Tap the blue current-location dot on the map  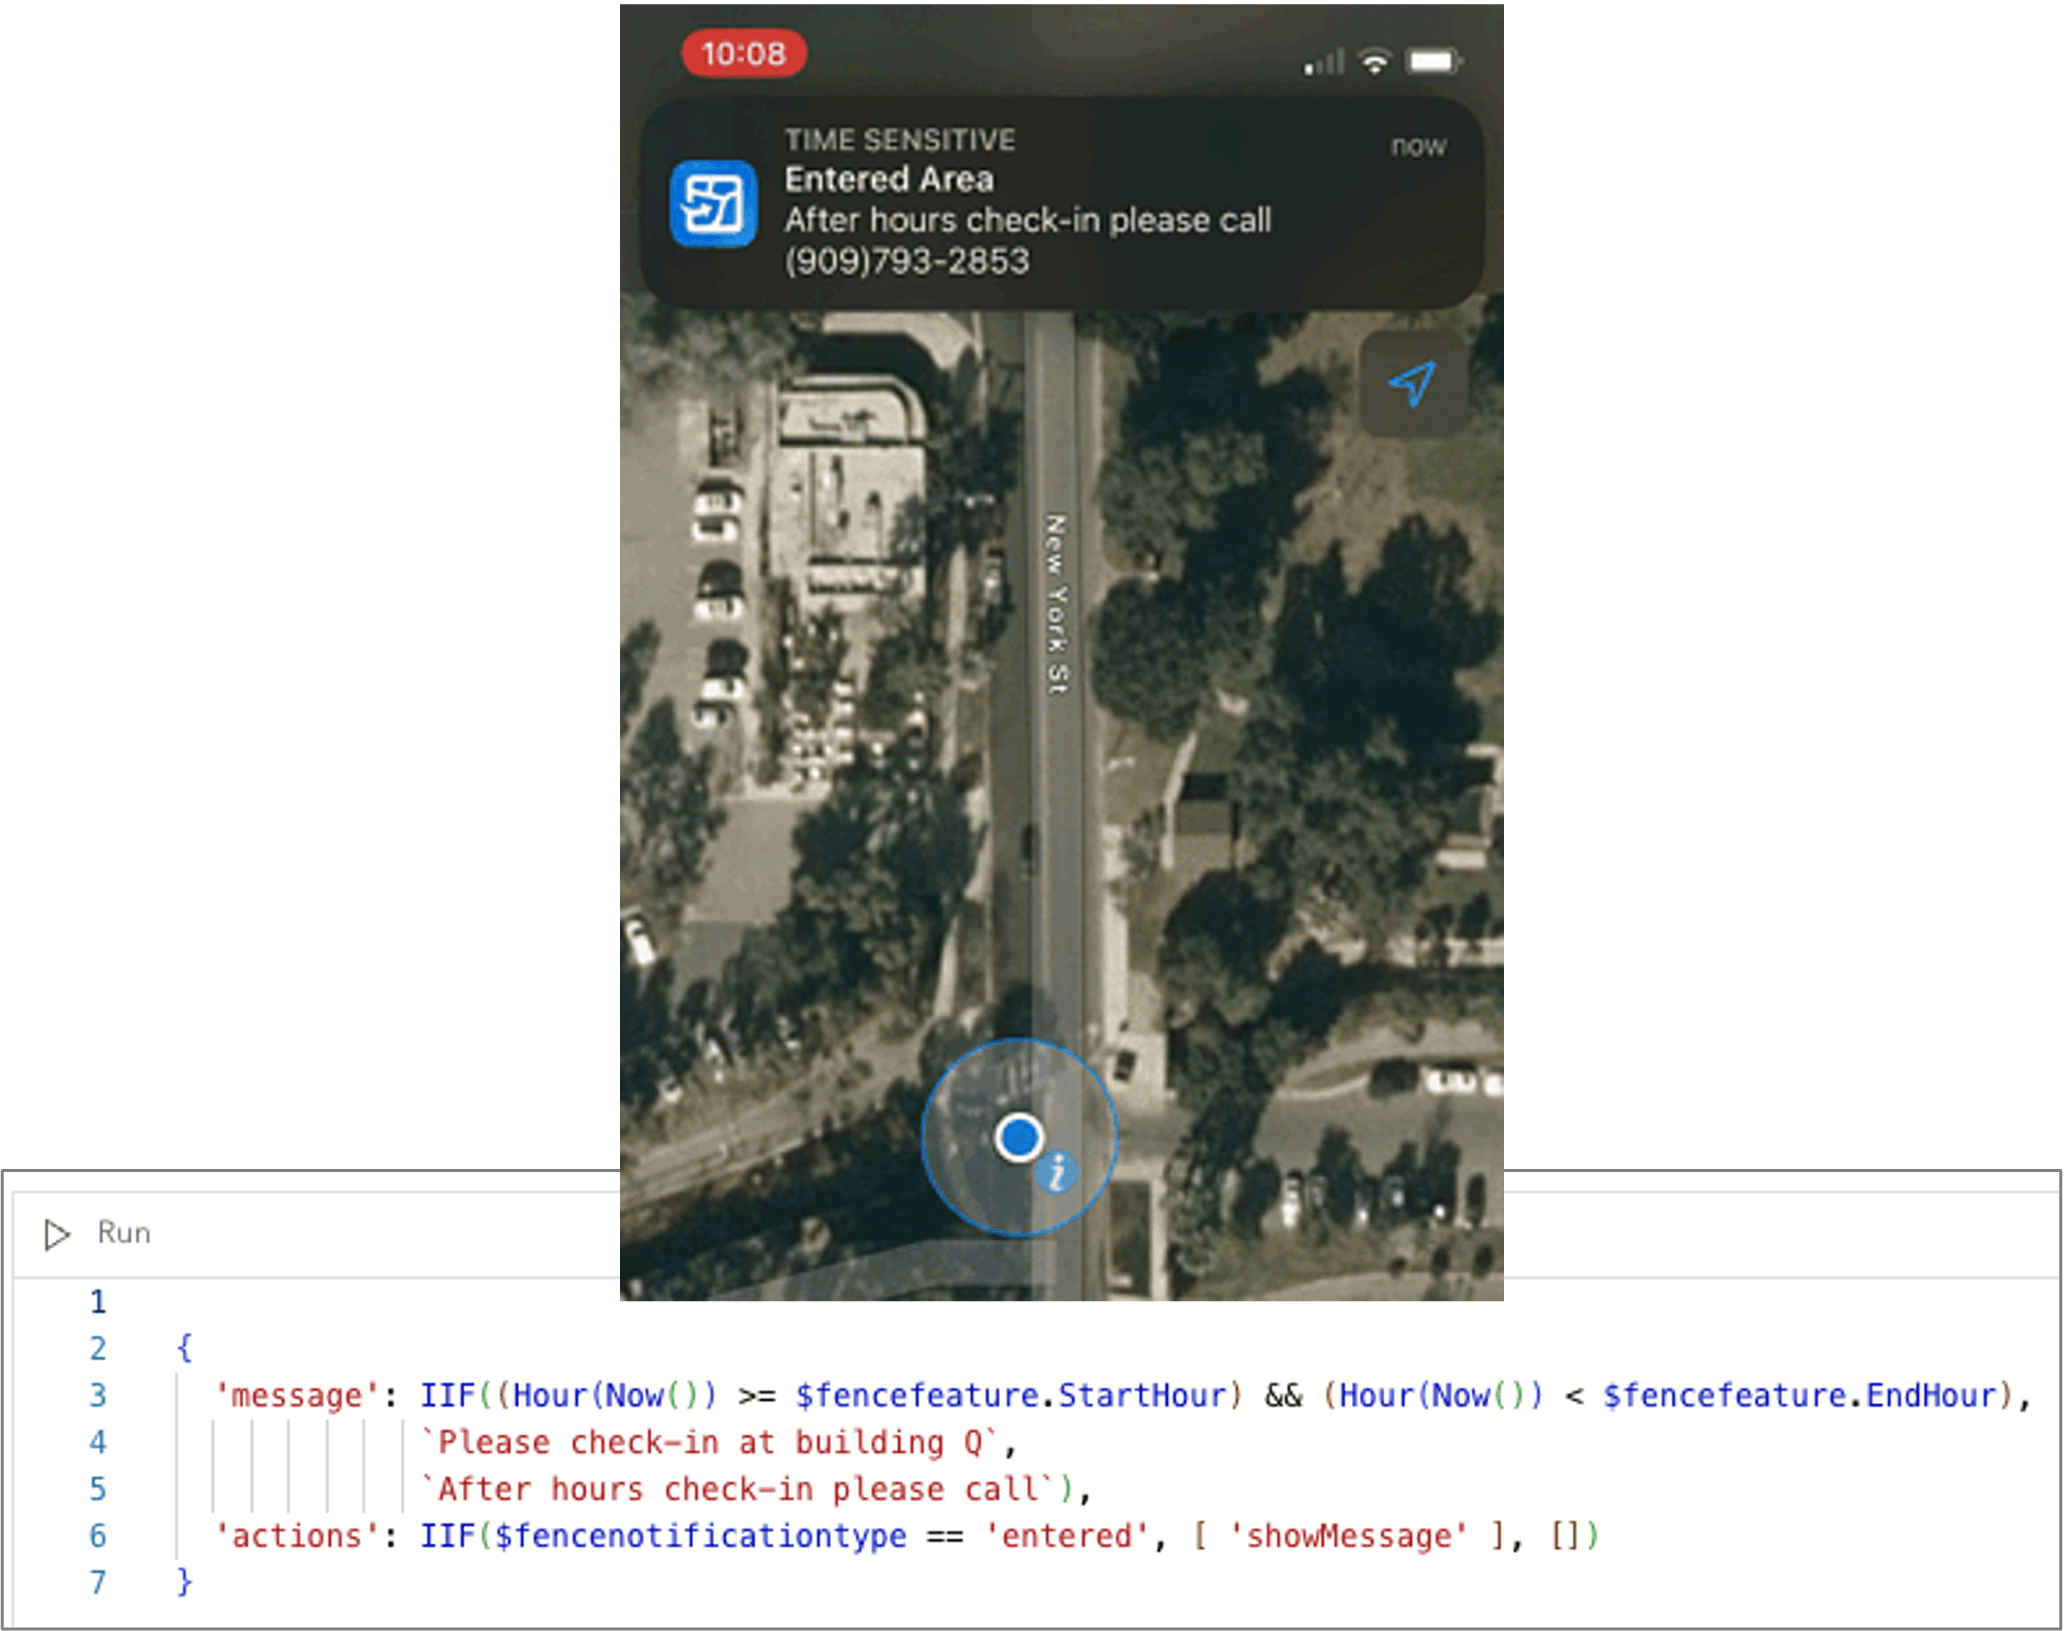click(x=1021, y=1137)
